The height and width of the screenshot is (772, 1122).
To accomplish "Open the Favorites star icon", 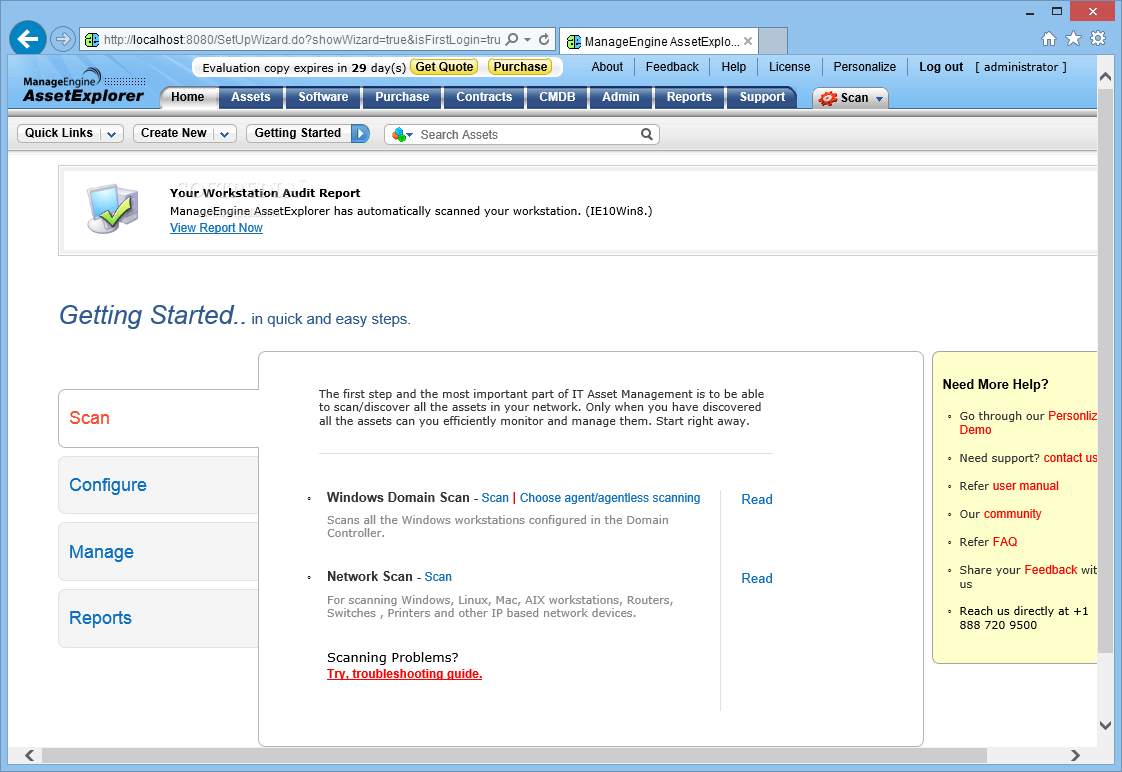I will click(x=1073, y=39).
